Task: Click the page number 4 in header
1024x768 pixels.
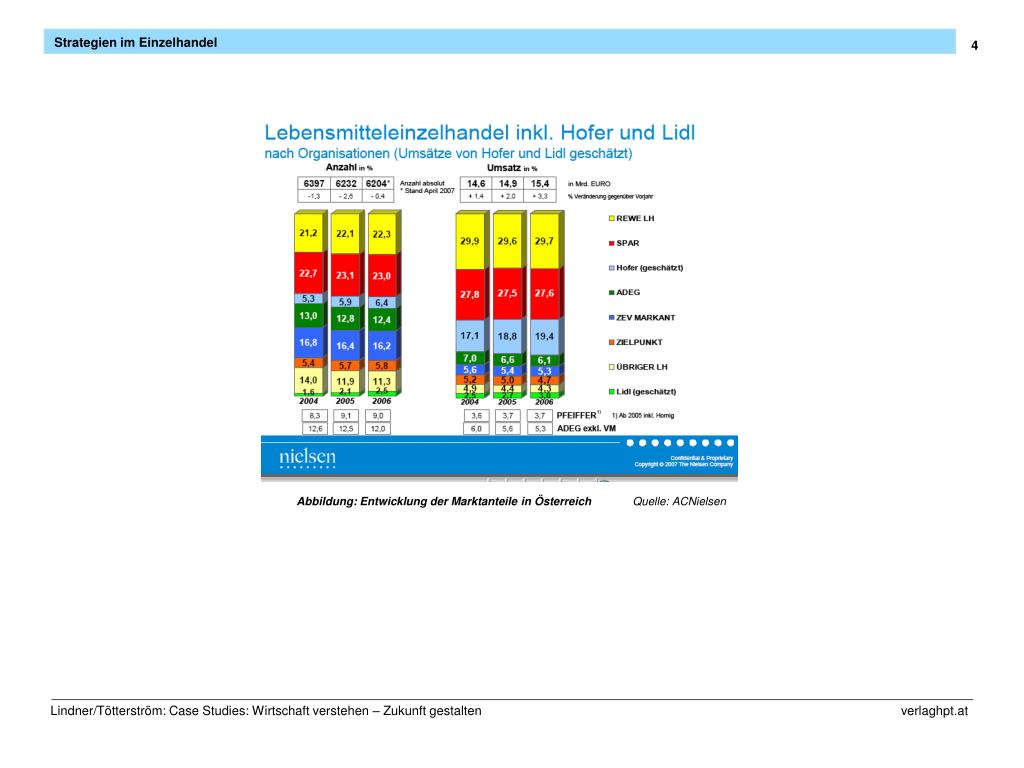Action: pos(974,46)
